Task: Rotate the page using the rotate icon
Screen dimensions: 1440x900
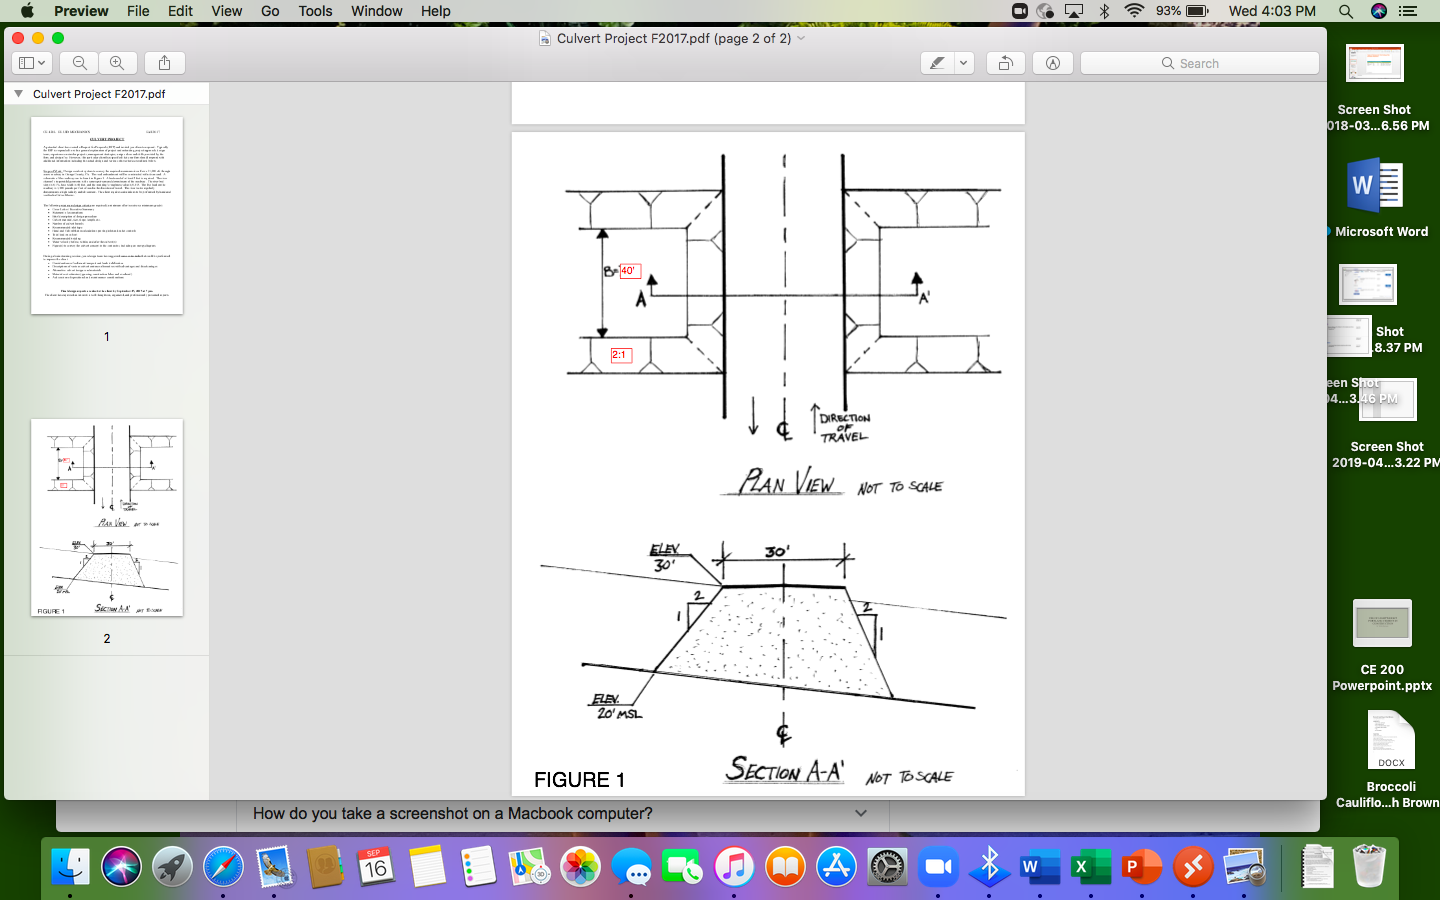Action: (1005, 63)
